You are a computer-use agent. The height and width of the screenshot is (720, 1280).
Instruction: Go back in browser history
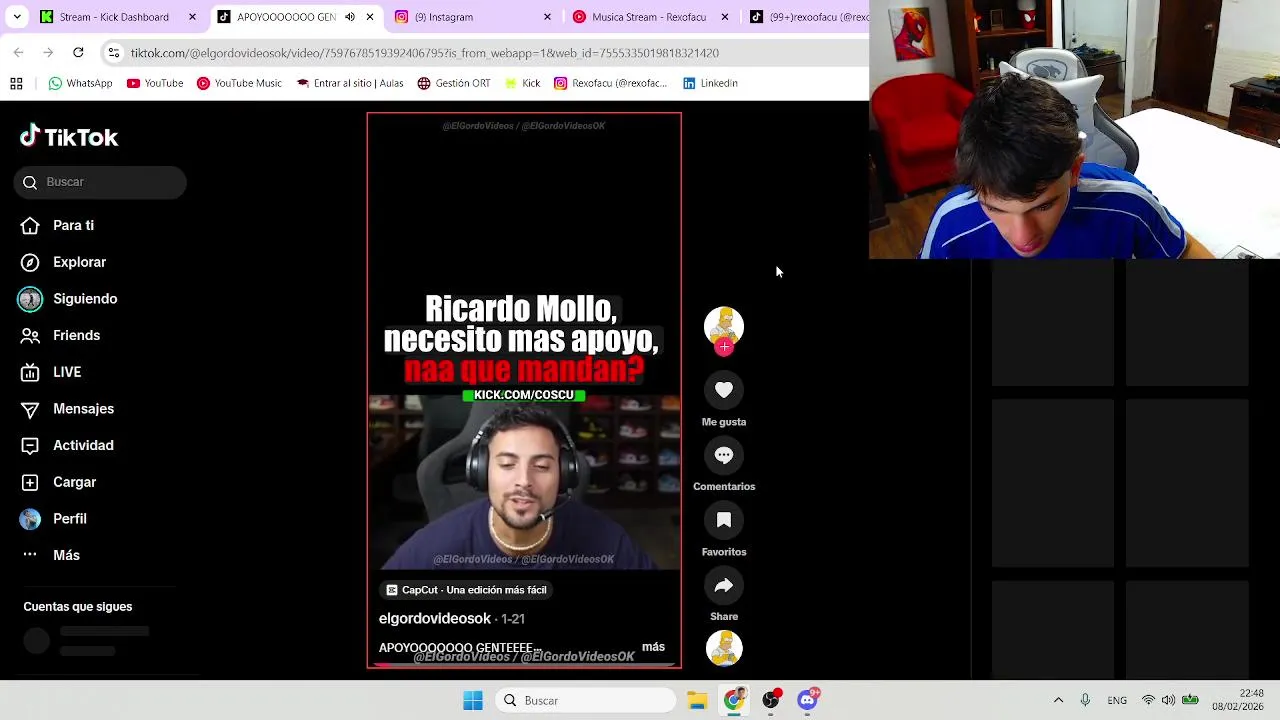pyautogui.click(x=19, y=52)
